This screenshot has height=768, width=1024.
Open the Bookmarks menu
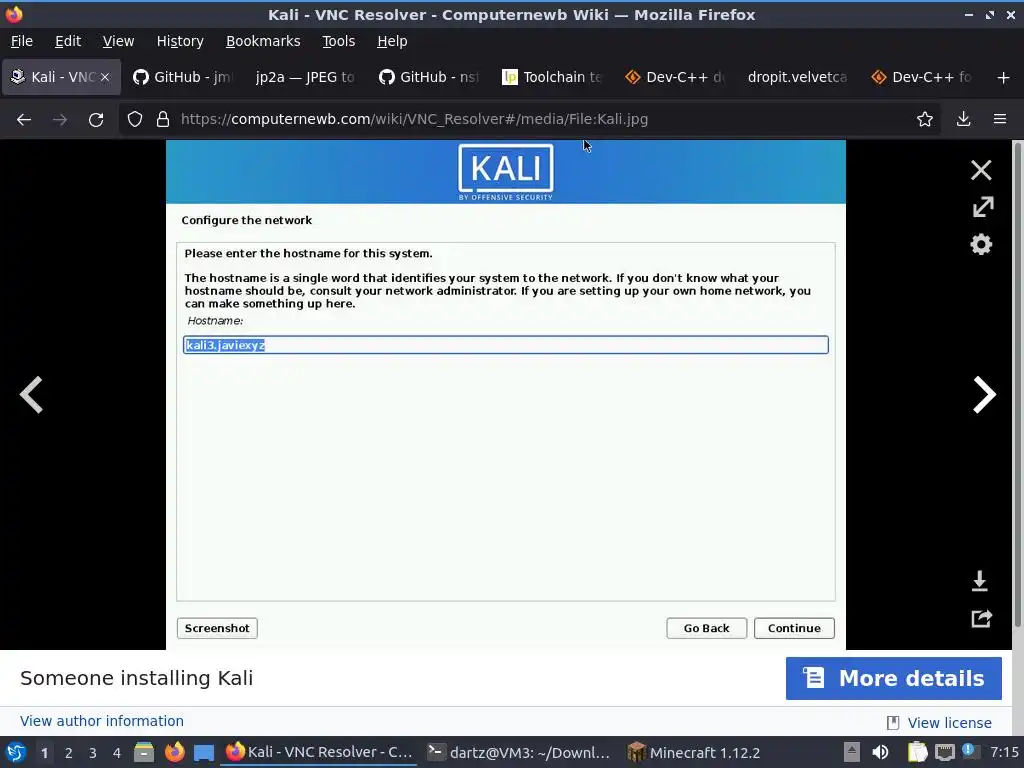click(263, 41)
